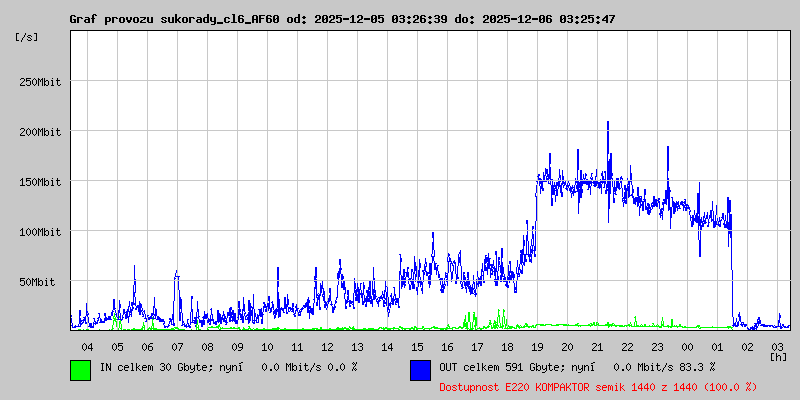This screenshot has width=800, height=400.
Task: Click the [h] hours axis label
Action: (x=778, y=356)
